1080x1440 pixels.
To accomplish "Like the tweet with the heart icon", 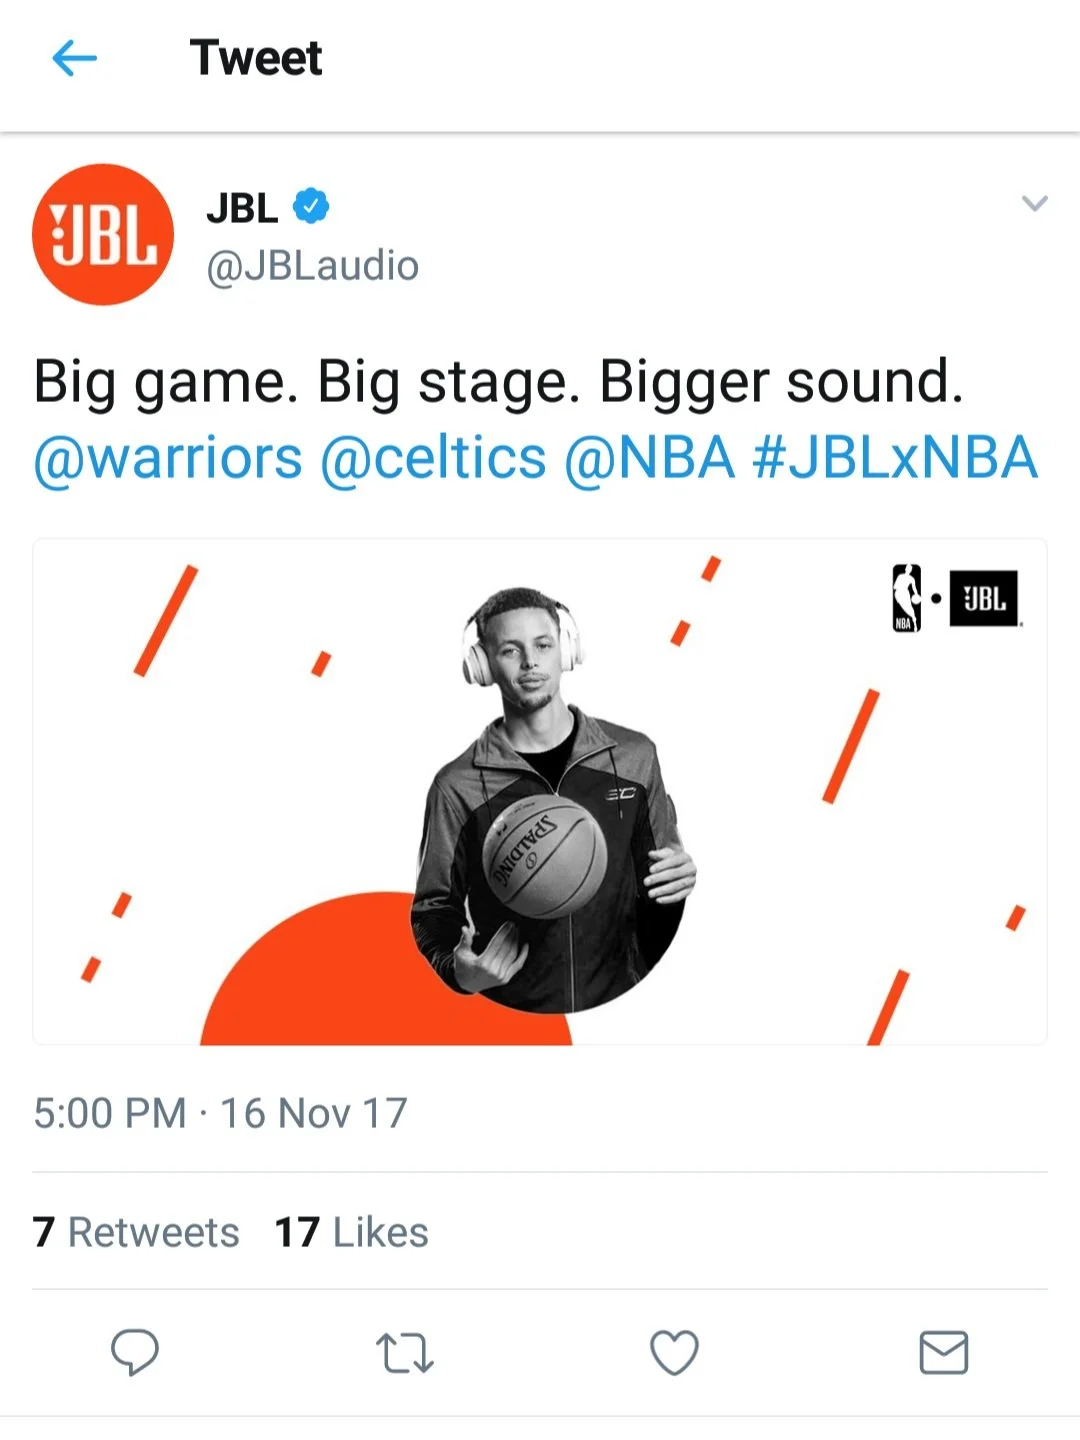I will coord(674,1353).
